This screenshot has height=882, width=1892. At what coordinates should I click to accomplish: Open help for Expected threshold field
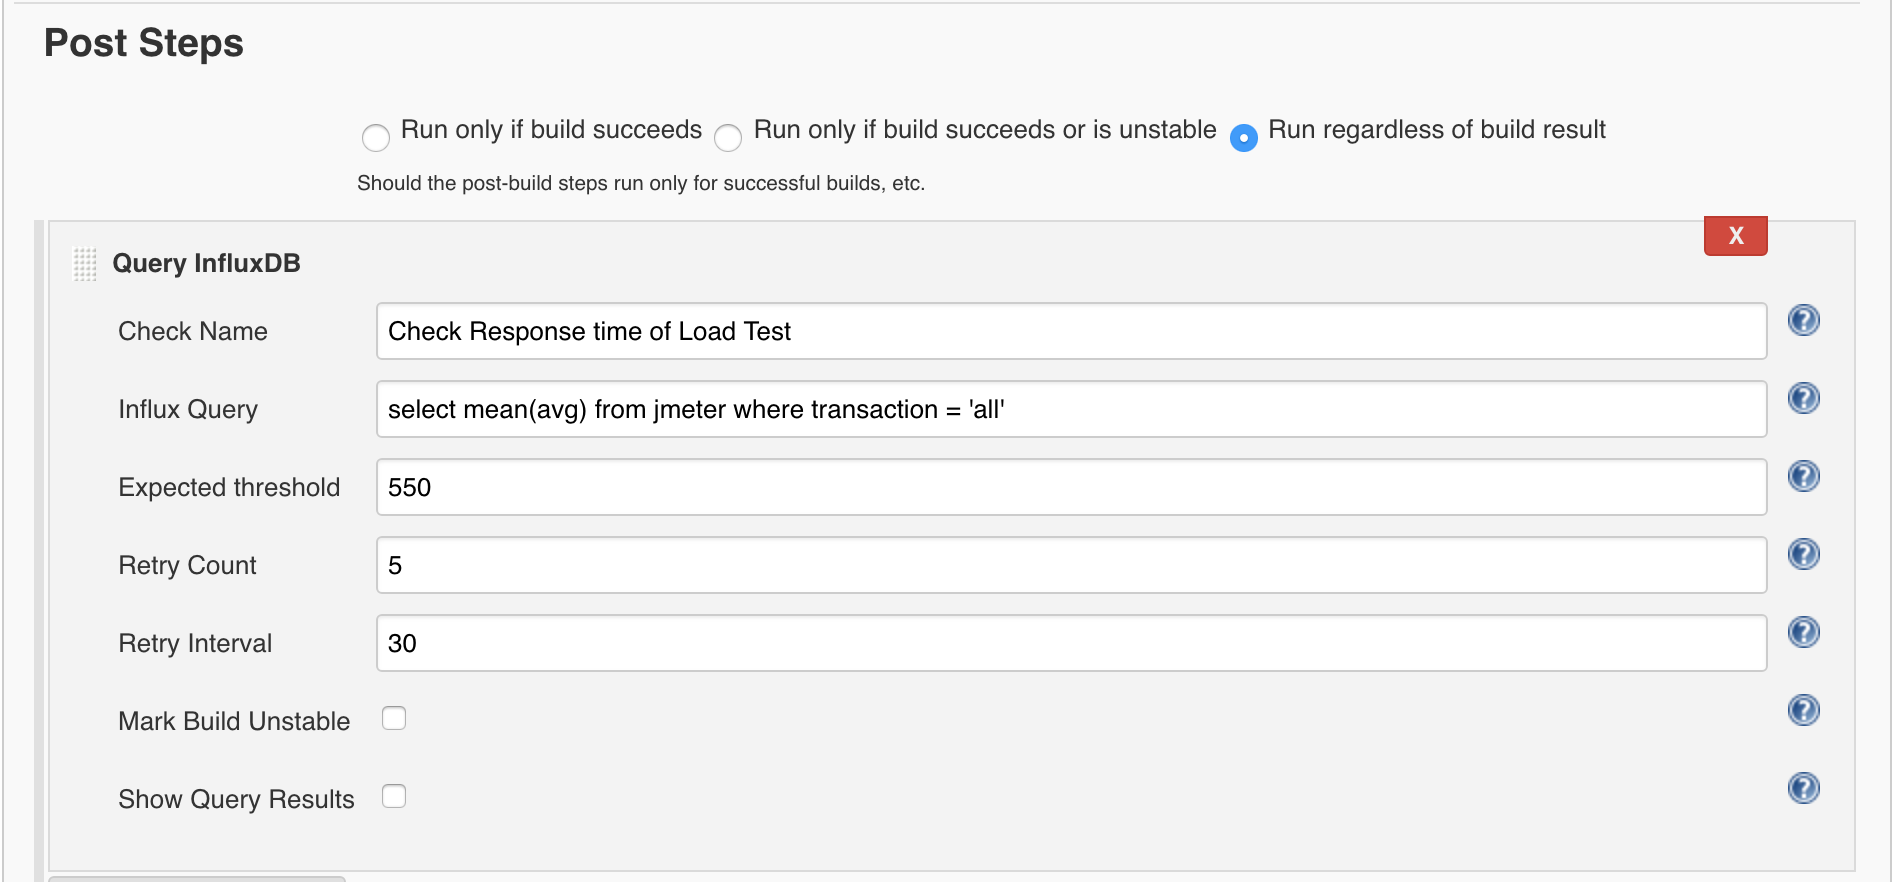tap(1803, 477)
